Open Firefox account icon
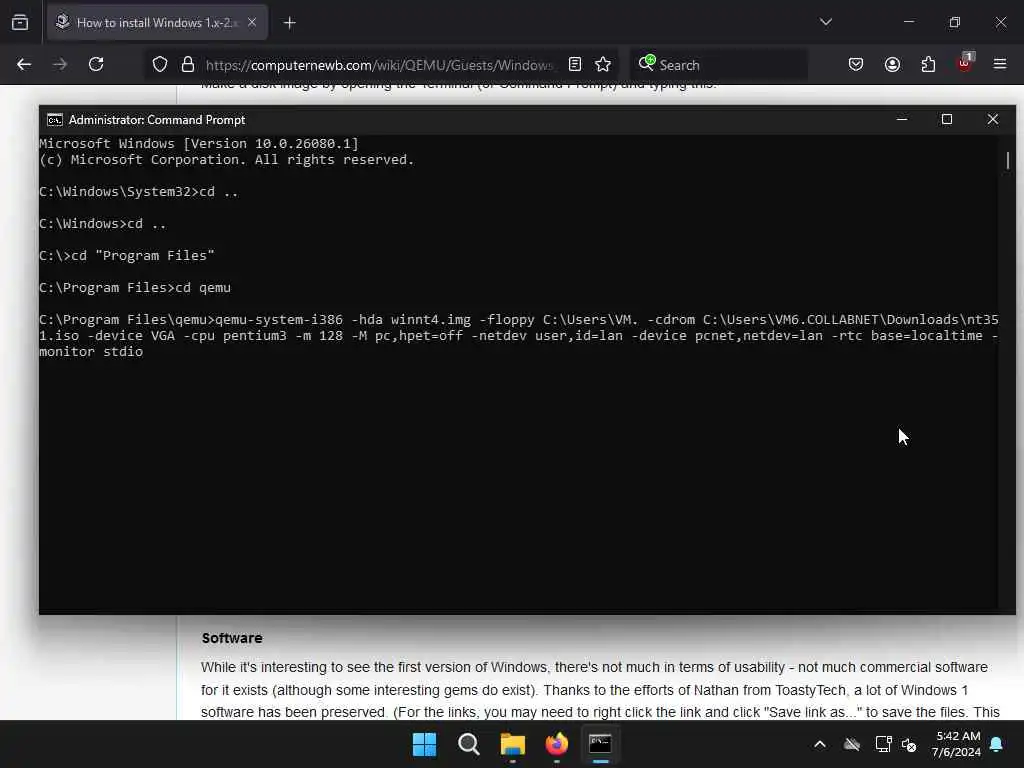This screenshot has width=1024, height=768. click(892, 65)
